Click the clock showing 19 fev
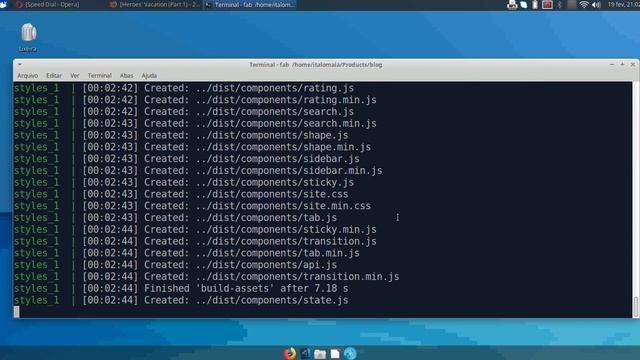 623,4
